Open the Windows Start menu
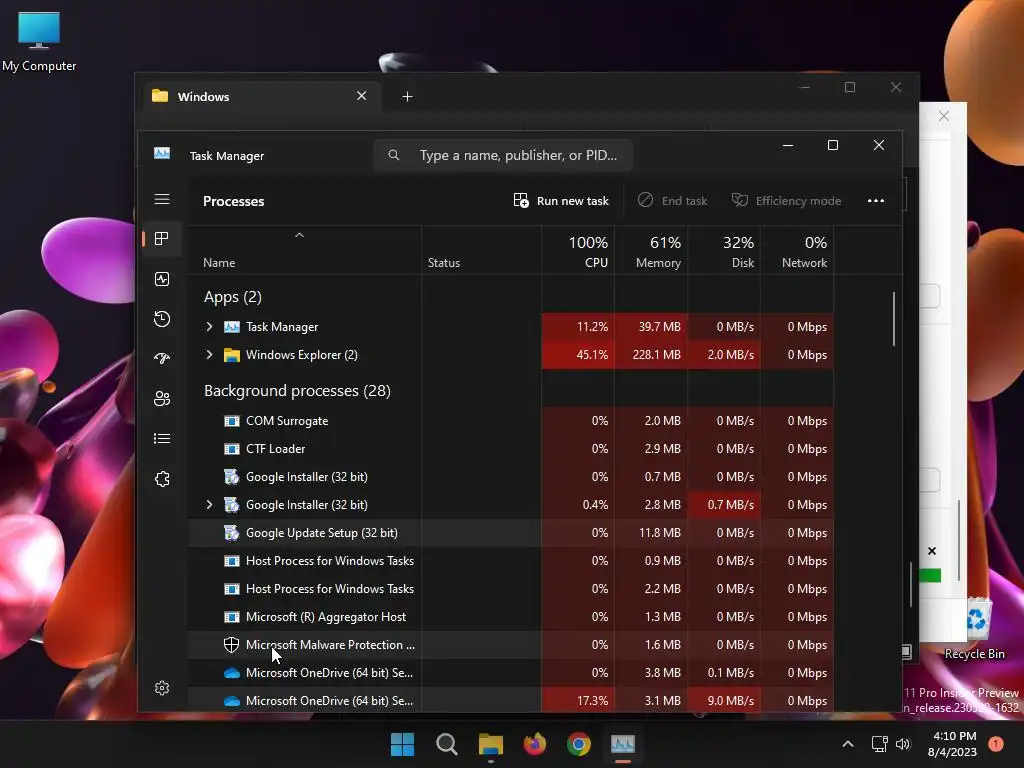This screenshot has height=768, width=1024. 402,744
